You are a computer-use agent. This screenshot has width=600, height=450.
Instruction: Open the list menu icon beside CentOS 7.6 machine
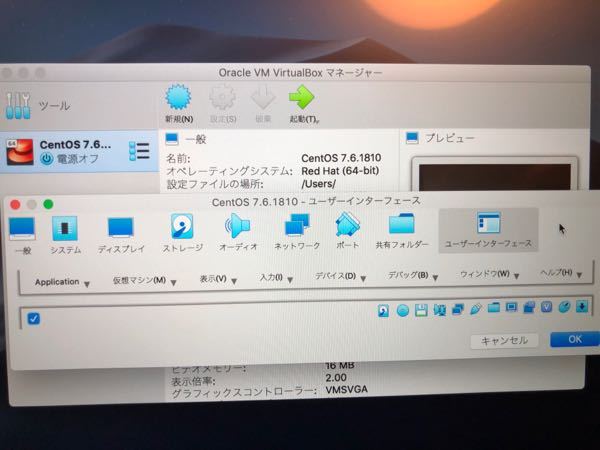[139, 152]
